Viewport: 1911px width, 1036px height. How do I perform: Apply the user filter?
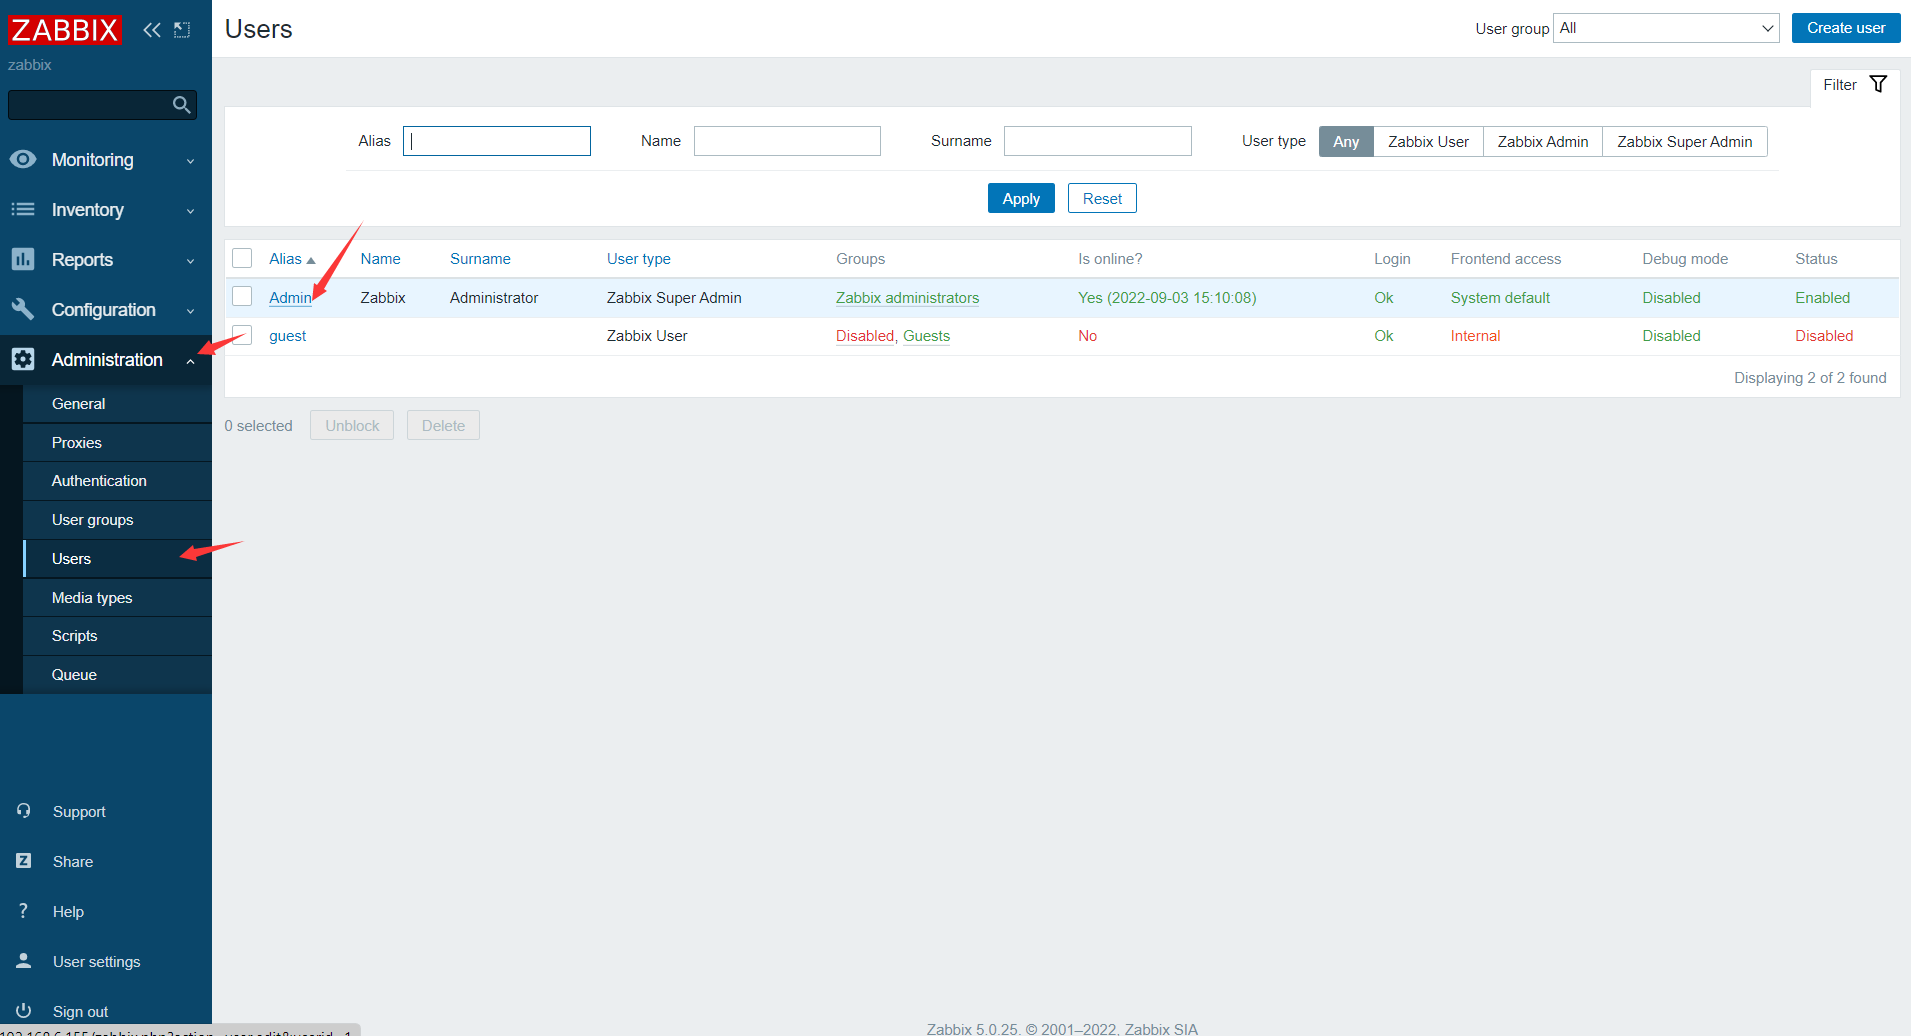point(1021,198)
